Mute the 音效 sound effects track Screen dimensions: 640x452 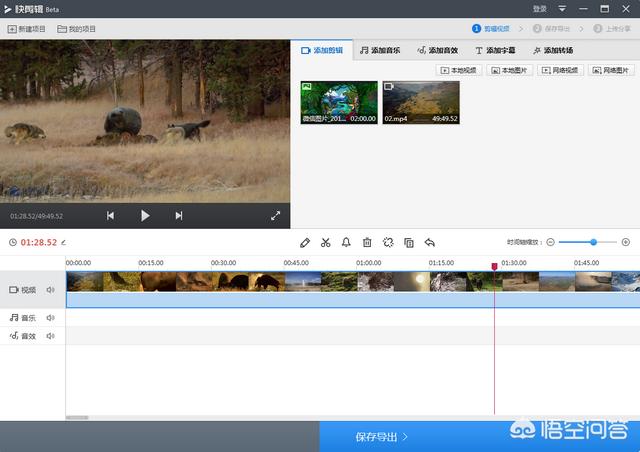coord(50,336)
